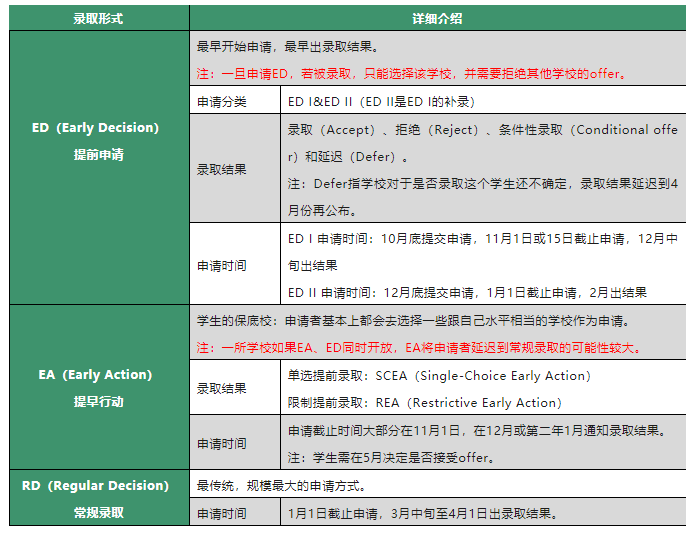The height and width of the screenshot is (537, 697).
Task: Select the ED (Early Decision) 提前申请 cell
Action: click(98, 141)
